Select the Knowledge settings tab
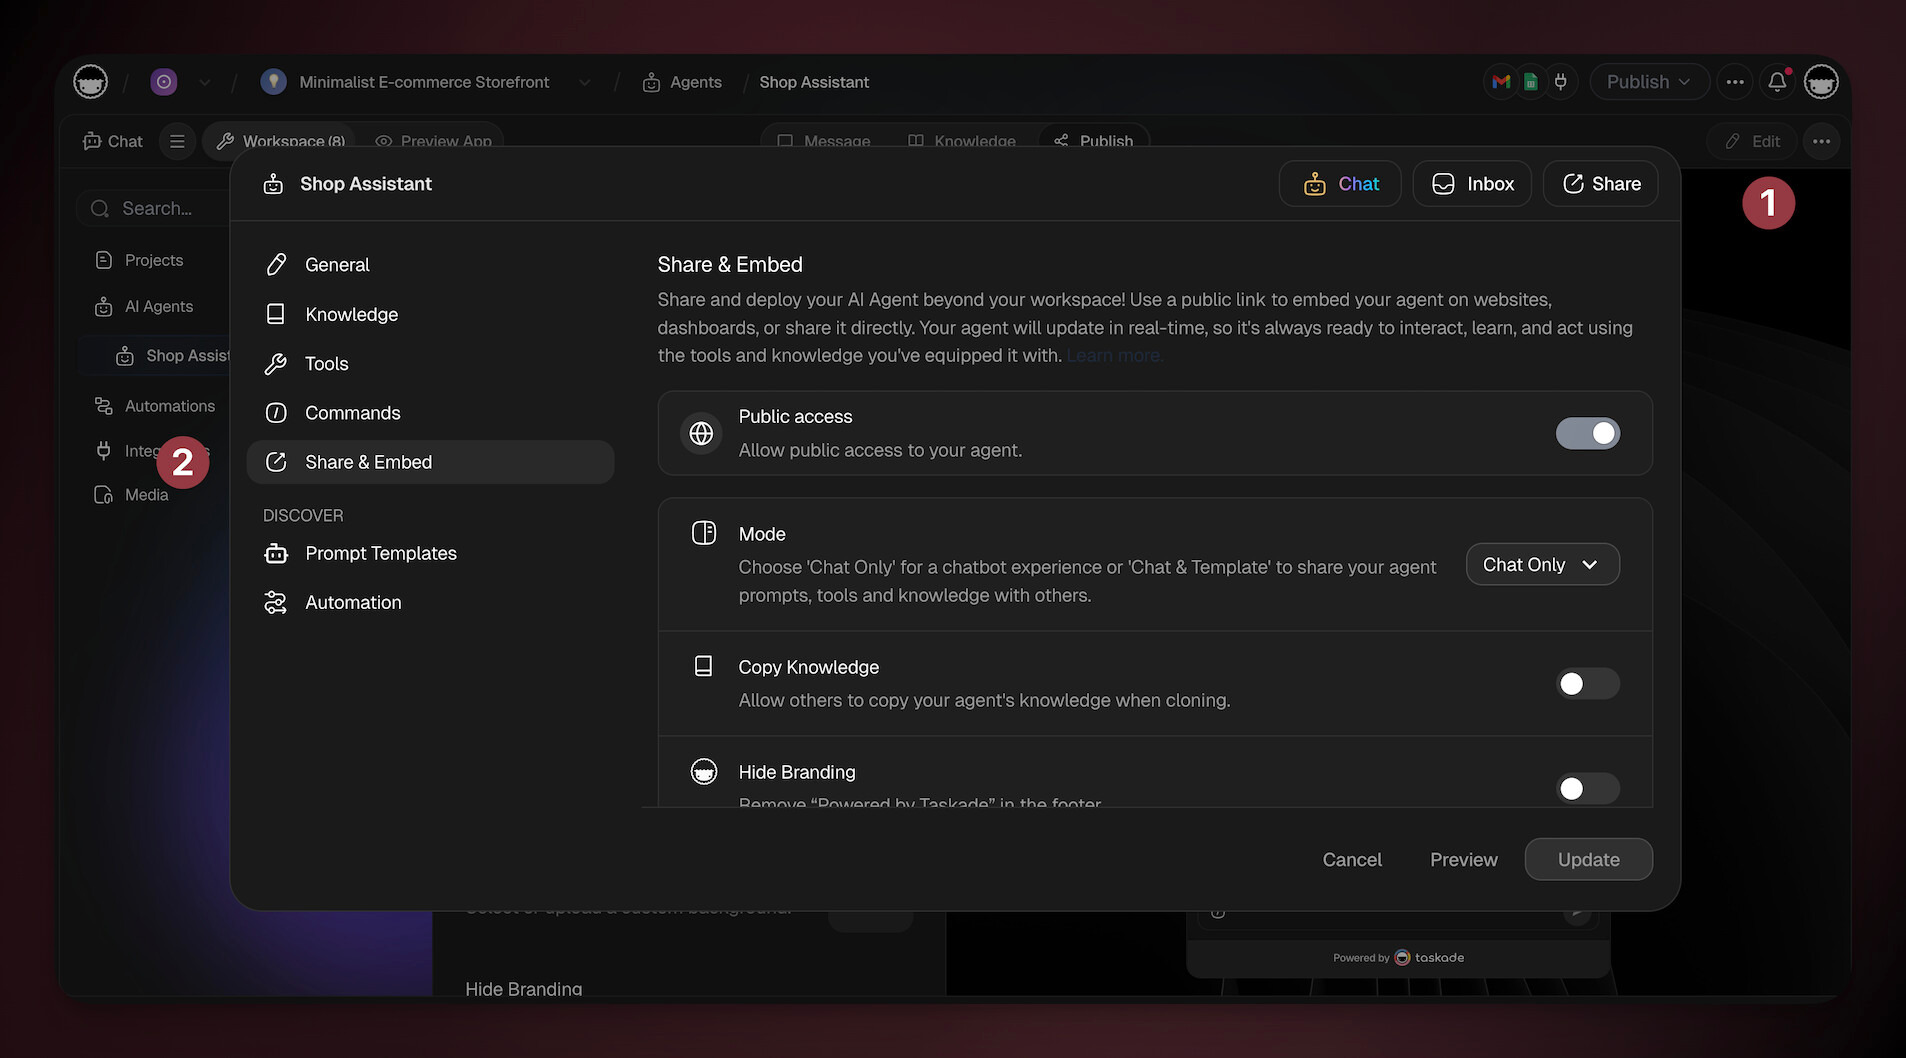 pos(351,314)
